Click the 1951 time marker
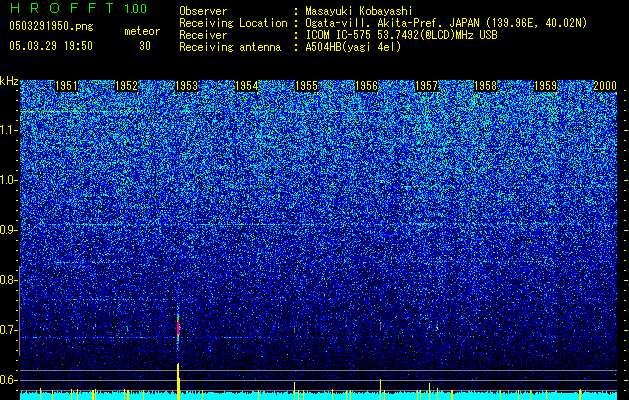The height and width of the screenshot is (400, 629). (x=66, y=86)
